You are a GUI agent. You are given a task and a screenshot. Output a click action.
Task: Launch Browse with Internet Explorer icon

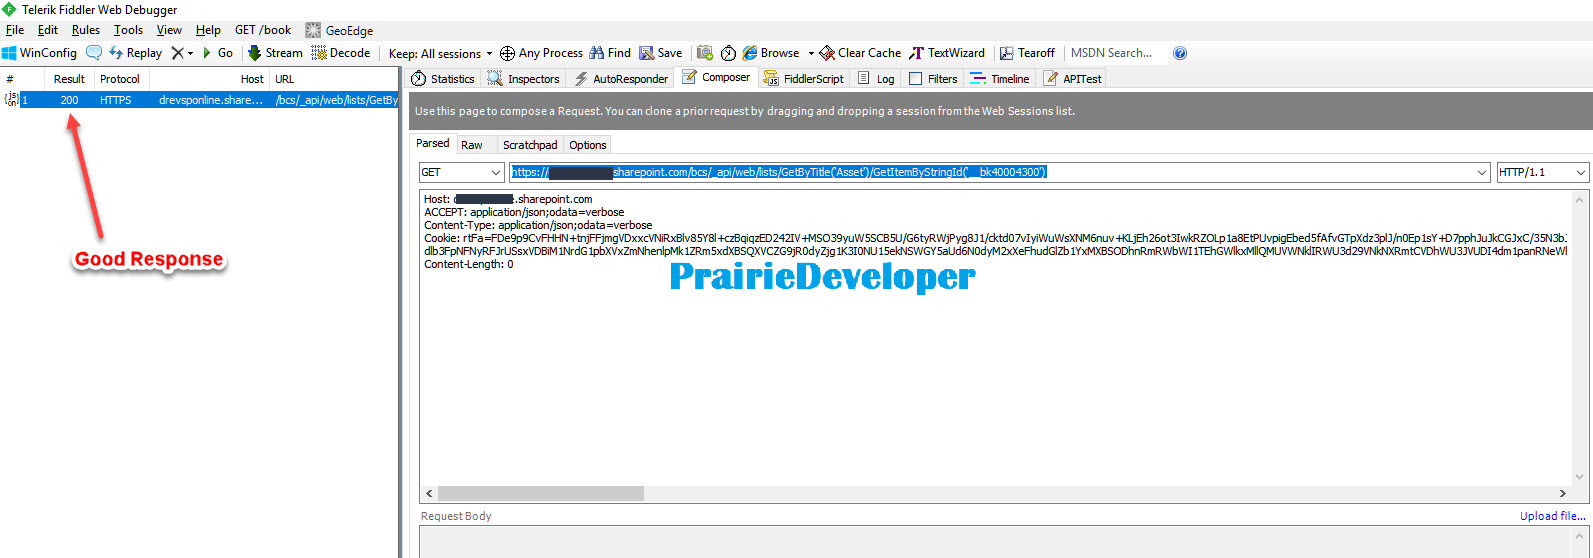[x=750, y=53]
